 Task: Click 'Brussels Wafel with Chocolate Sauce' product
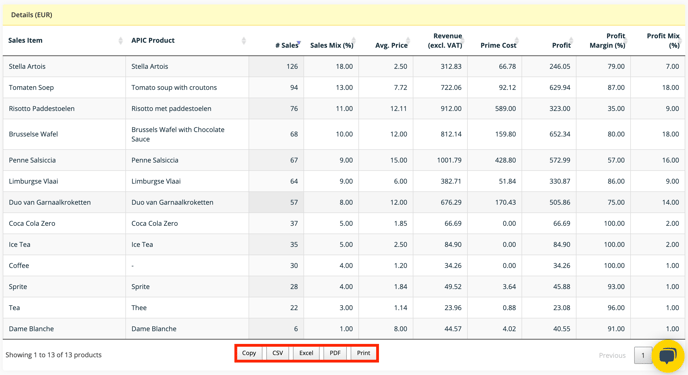(x=178, y=134)
